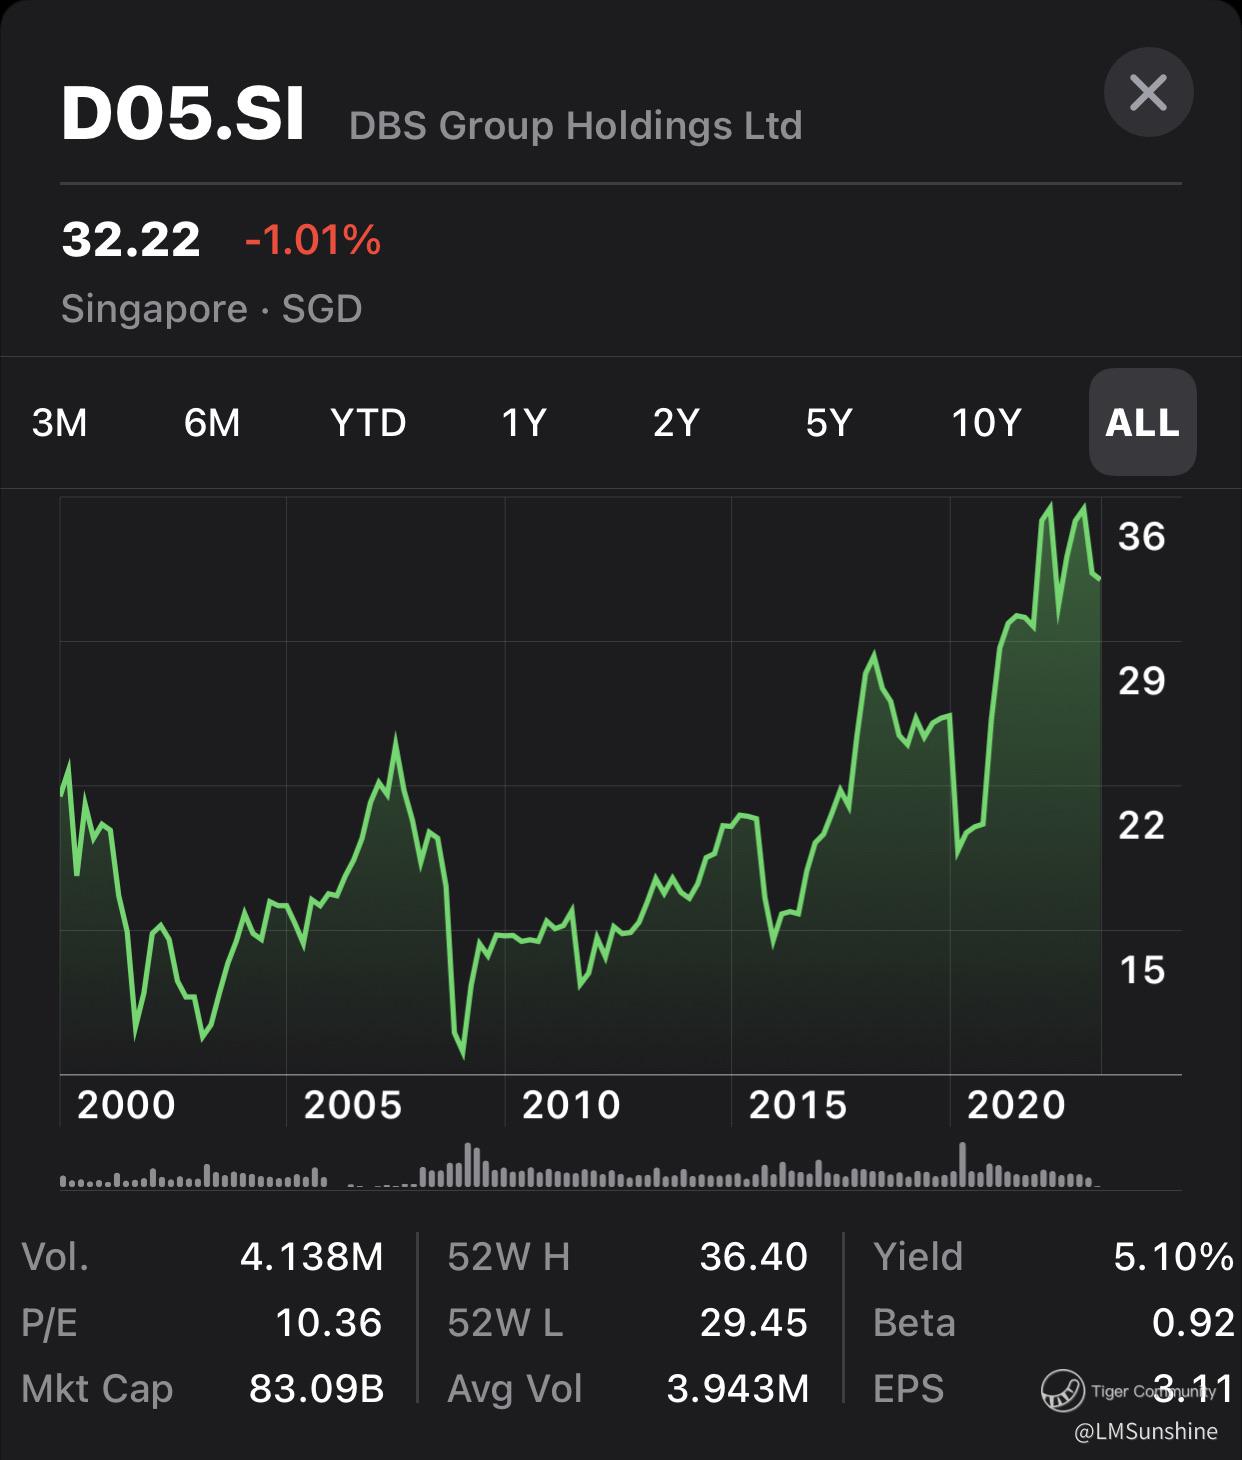Tap the 29 price axis label
Screen dimensions: 1242x1460
point(1142,681)
